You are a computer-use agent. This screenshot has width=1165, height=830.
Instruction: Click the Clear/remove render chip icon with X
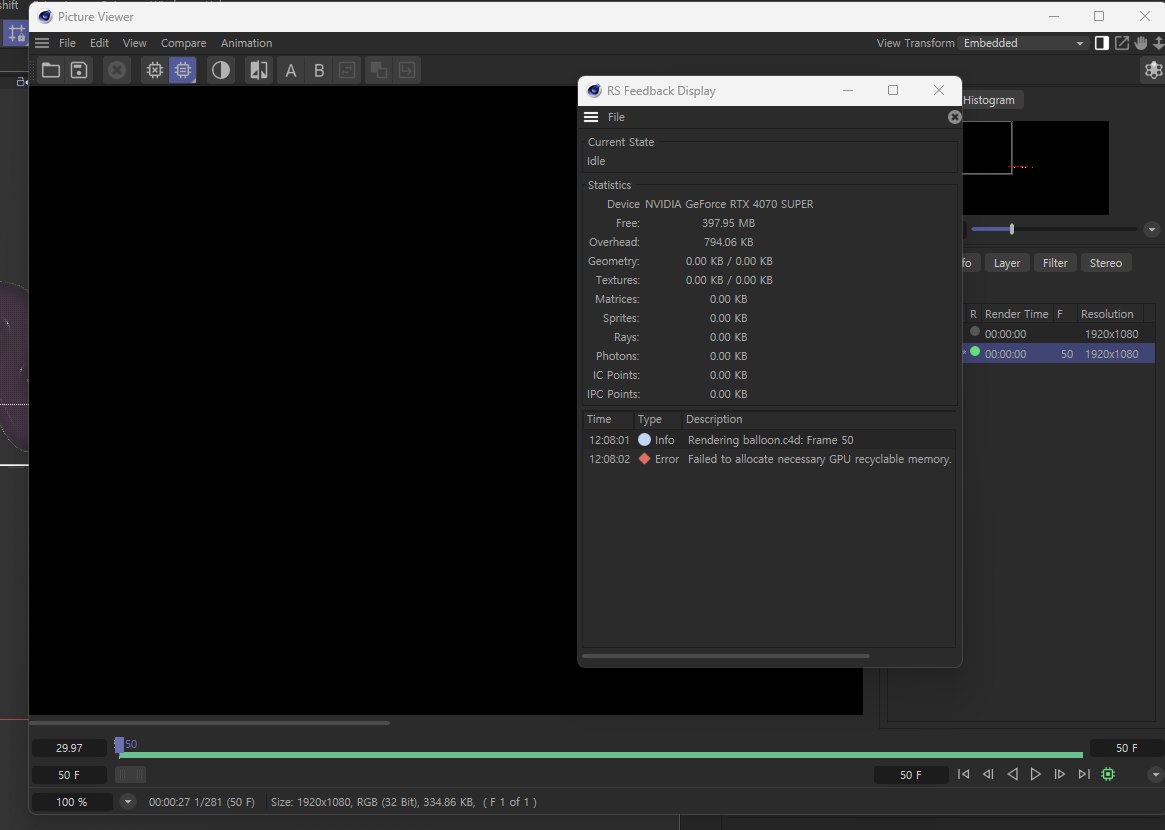155,71
